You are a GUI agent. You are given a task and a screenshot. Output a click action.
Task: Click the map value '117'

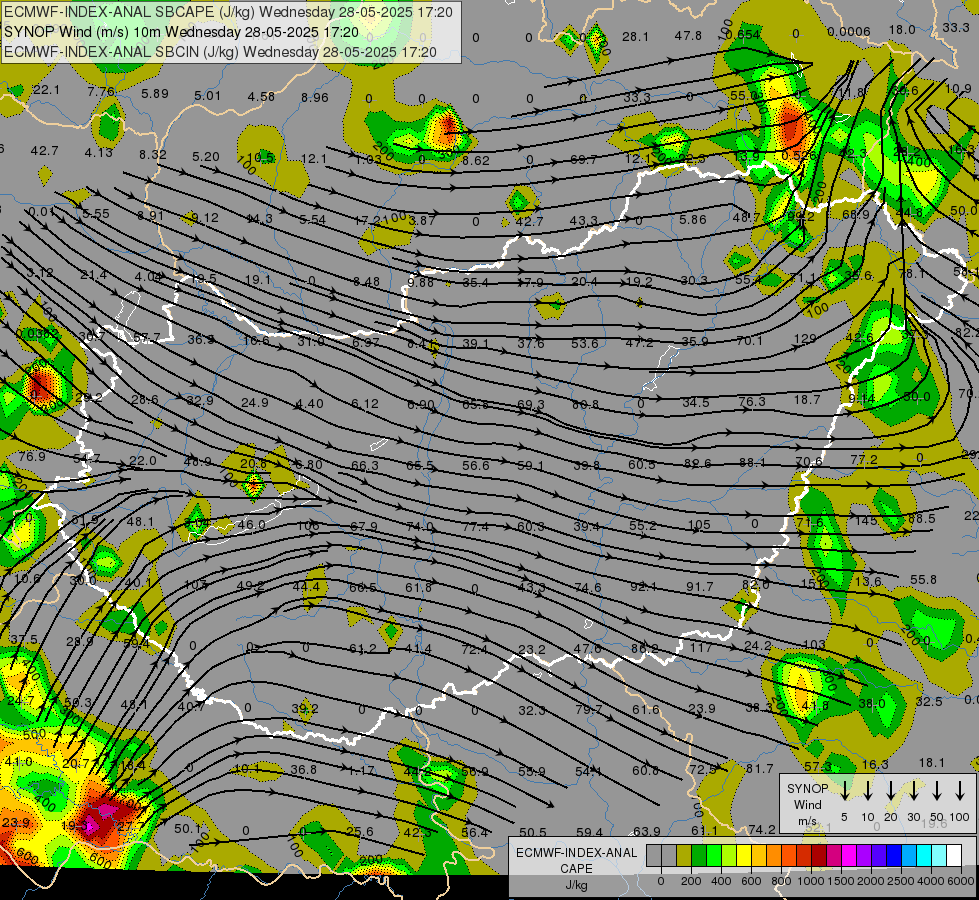(701, 648)
